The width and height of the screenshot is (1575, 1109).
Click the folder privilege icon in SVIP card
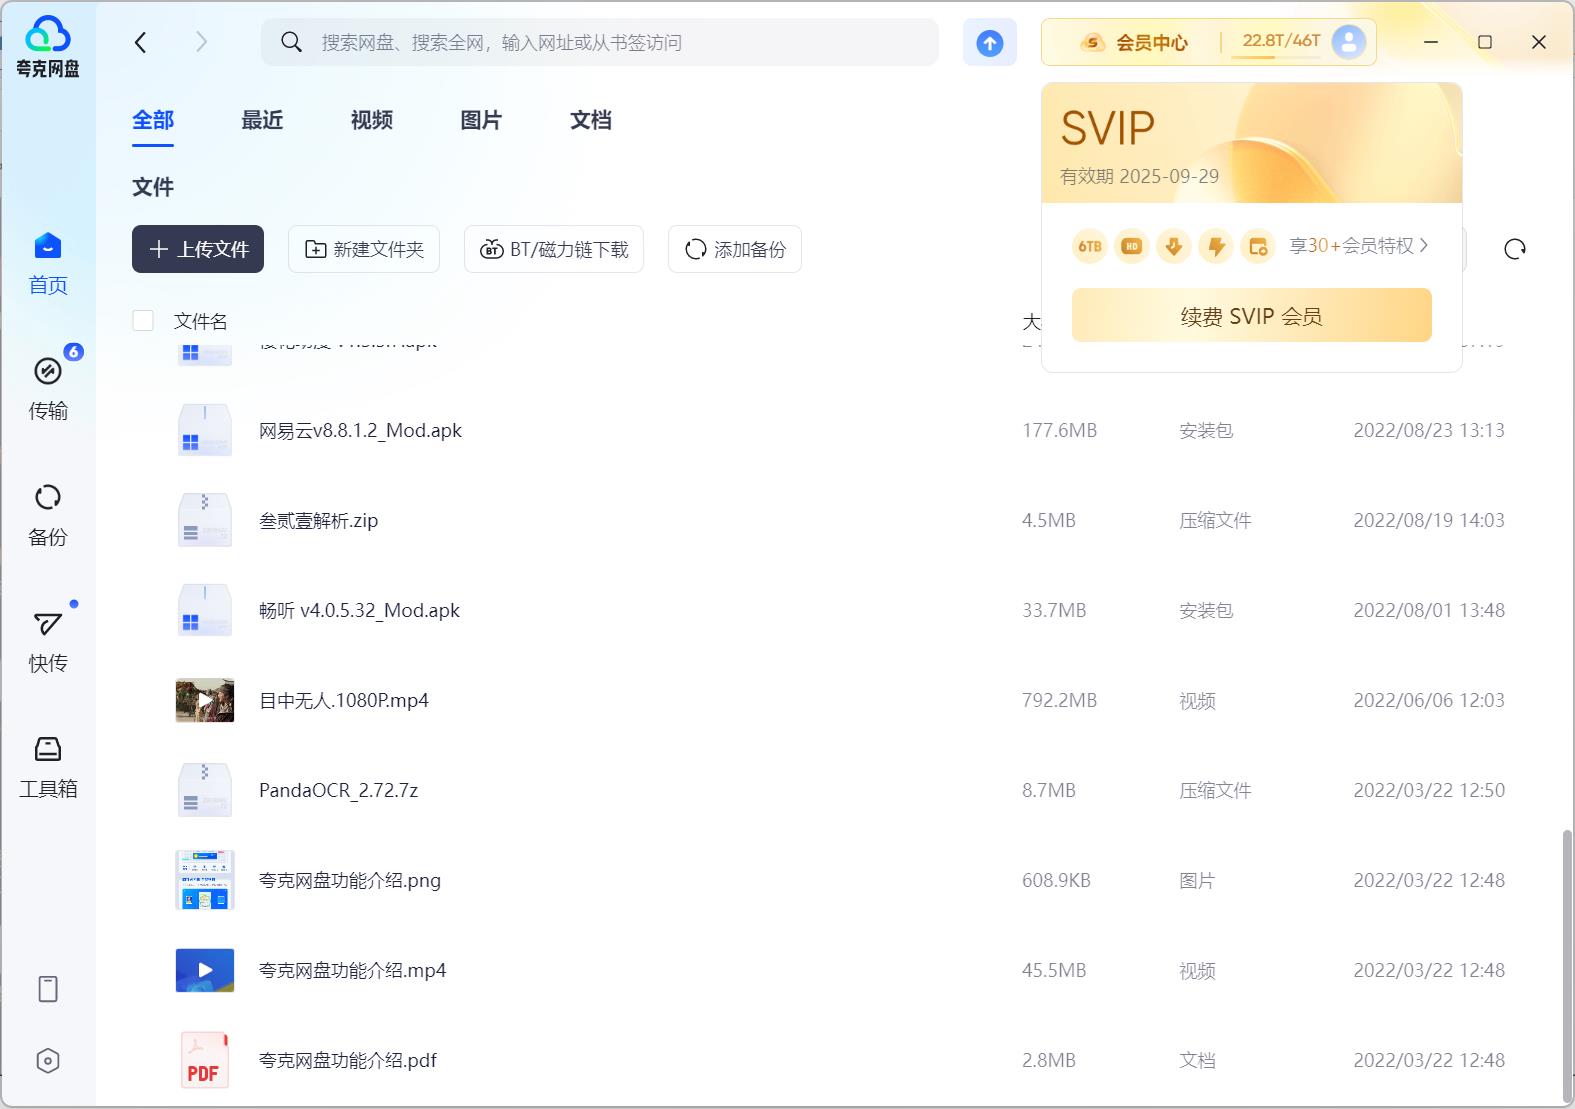point(1258,246)
